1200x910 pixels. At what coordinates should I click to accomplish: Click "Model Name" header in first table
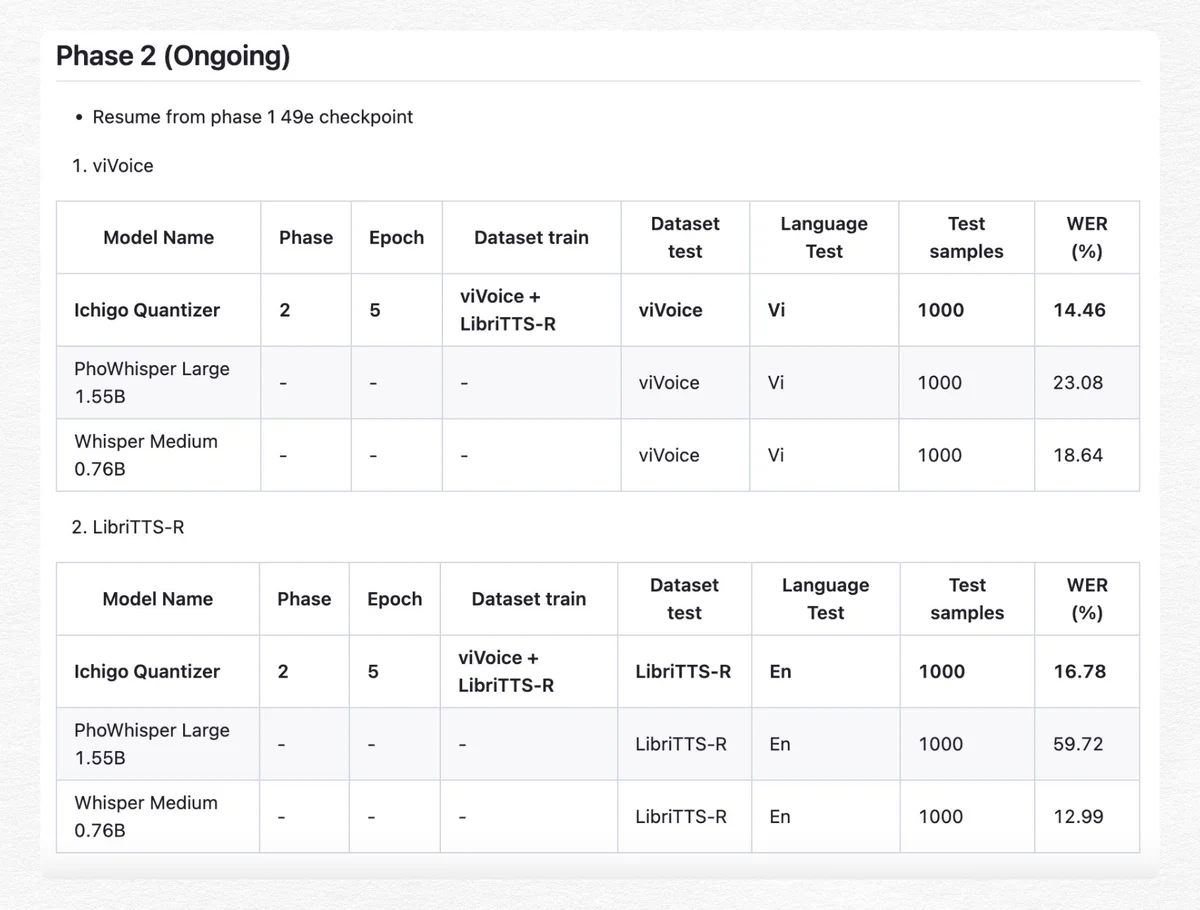(158, 237)
